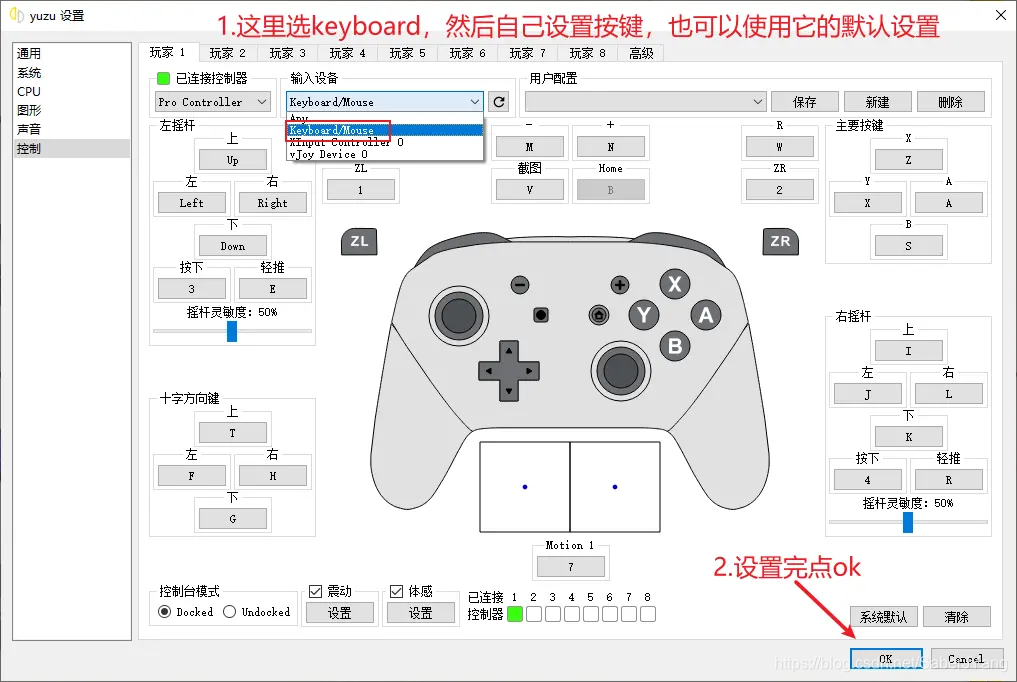Click the D-pad on controller image
The image size is (1017, 682).
pyautogui.click(x=508, y=371)
